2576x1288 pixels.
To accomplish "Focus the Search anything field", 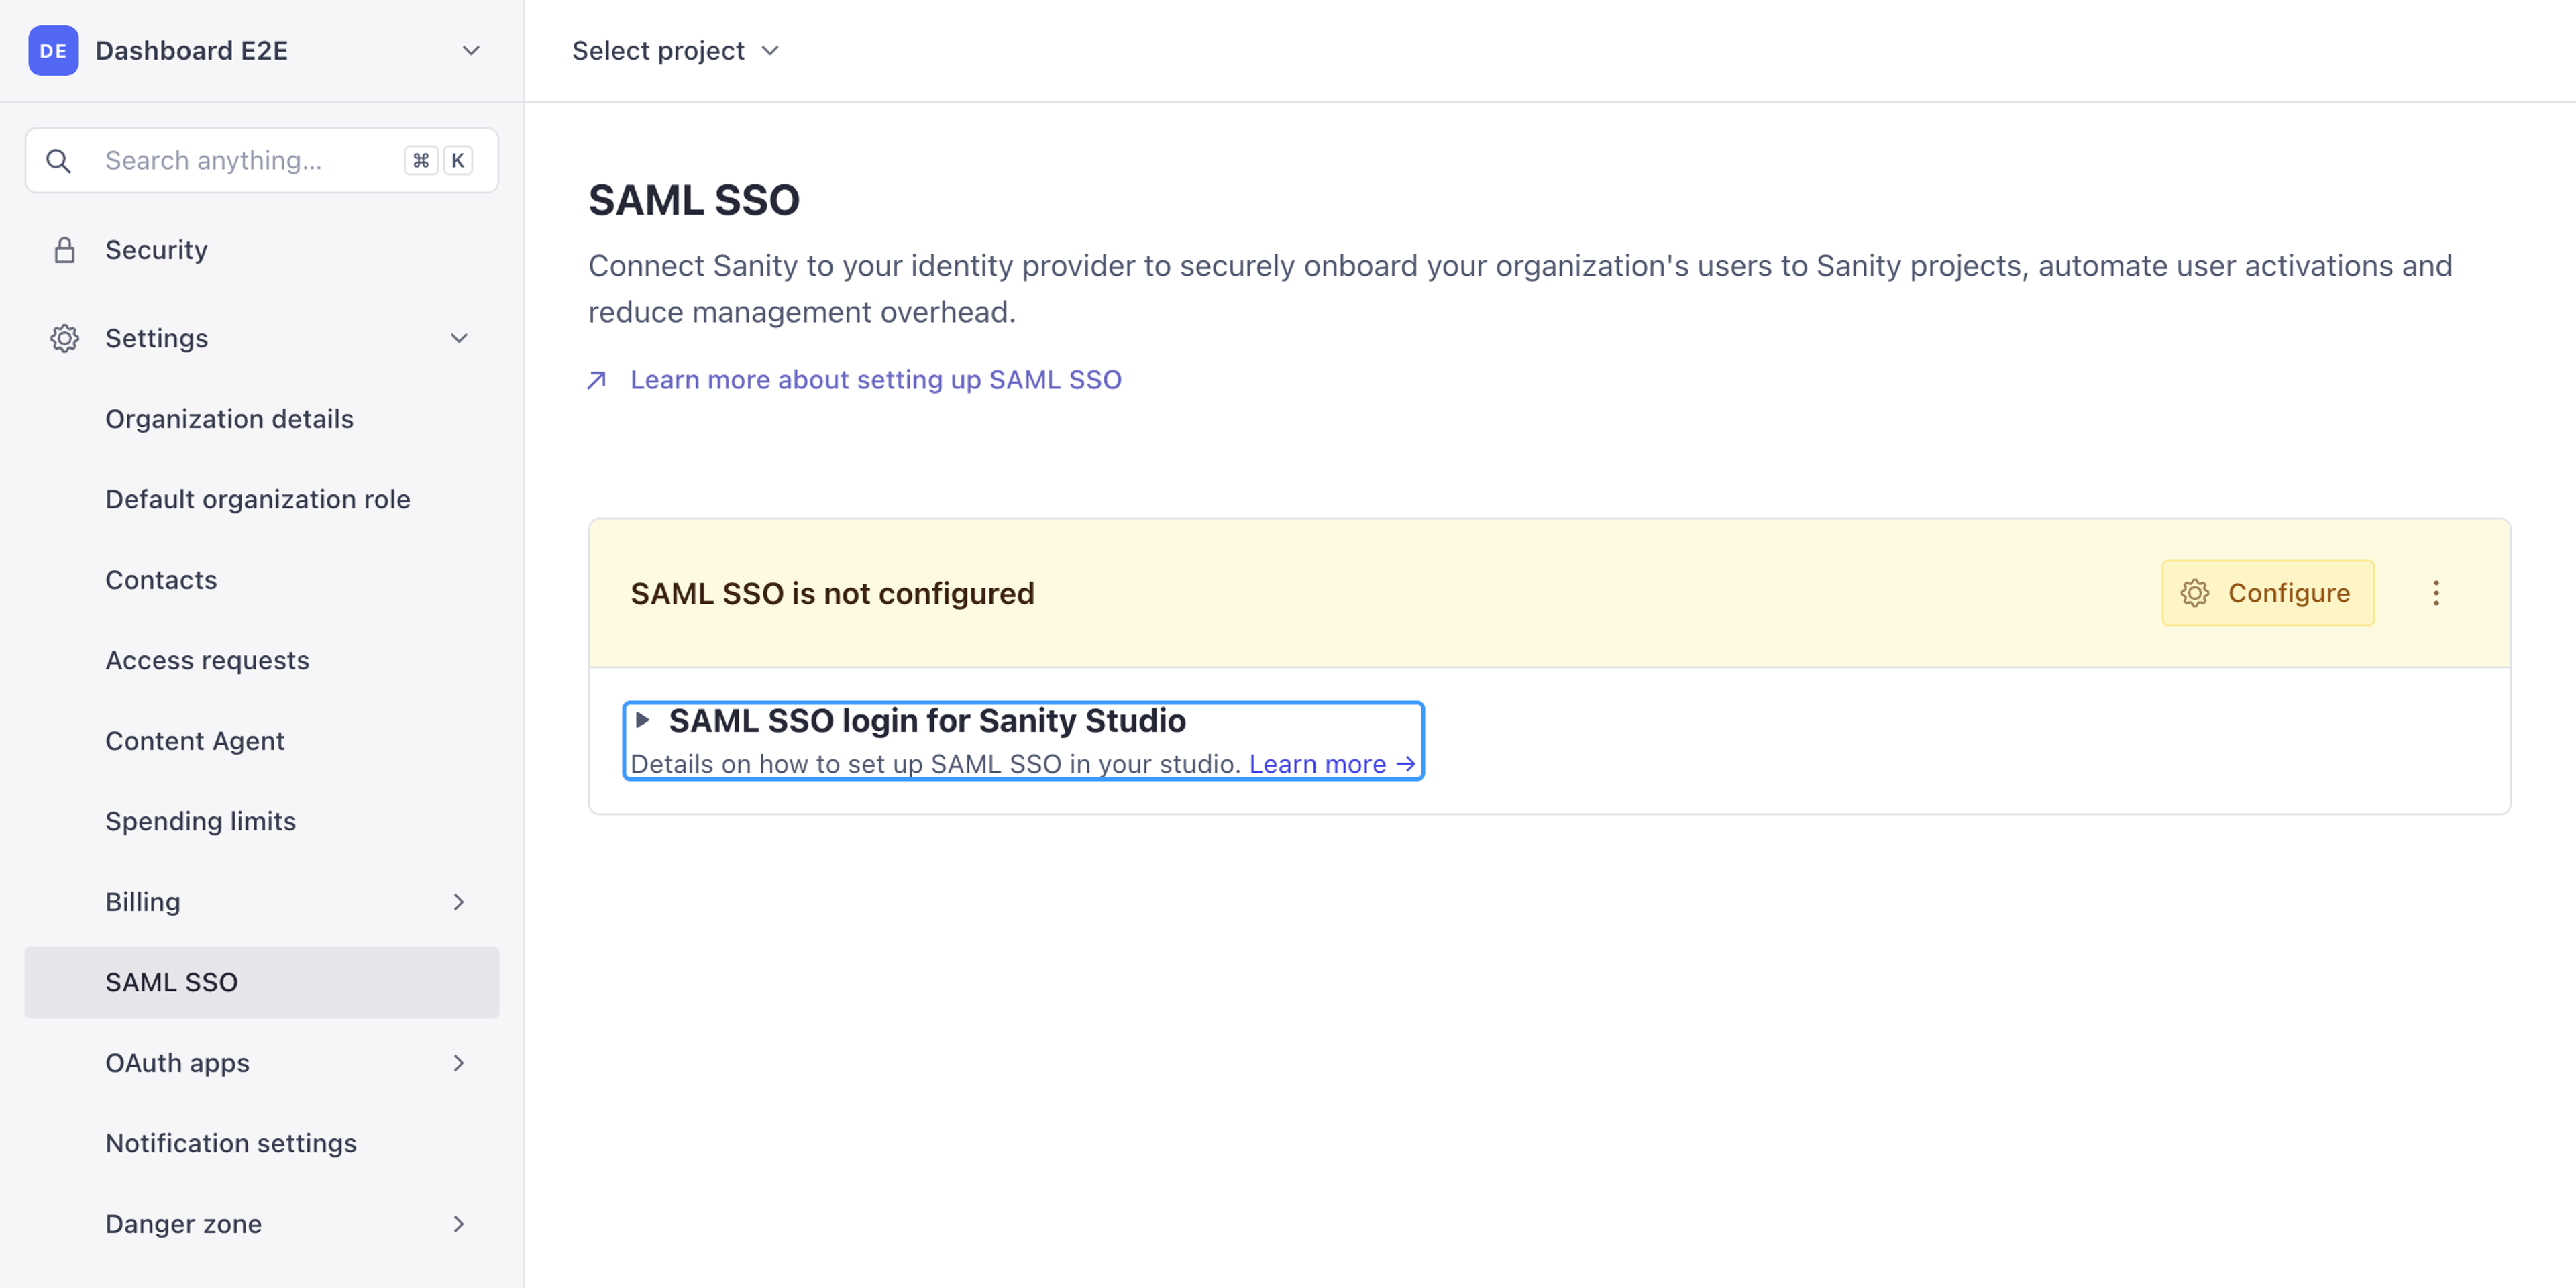I will tap(262, 160).
